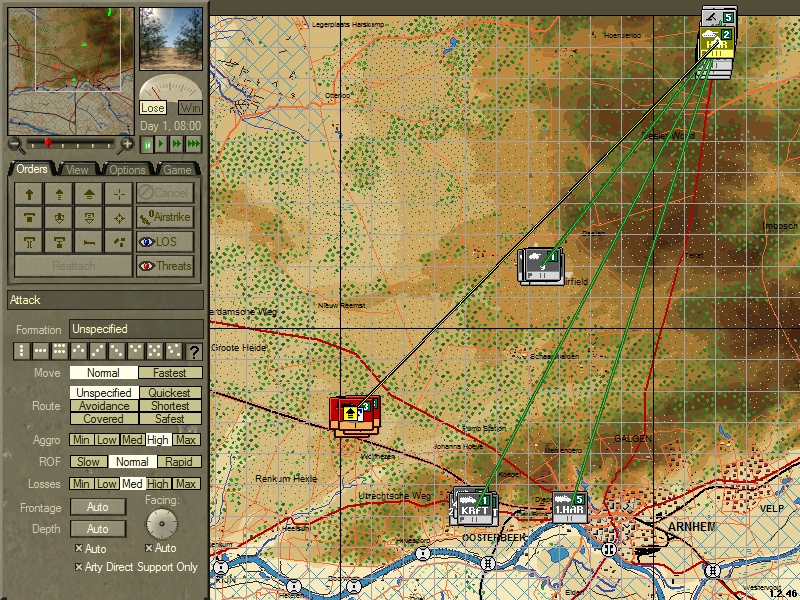Image resolution: width=800 pixels, height=600 pixels.
Task: Click the Depth Auto button
Action: click(x=98, y=529)
